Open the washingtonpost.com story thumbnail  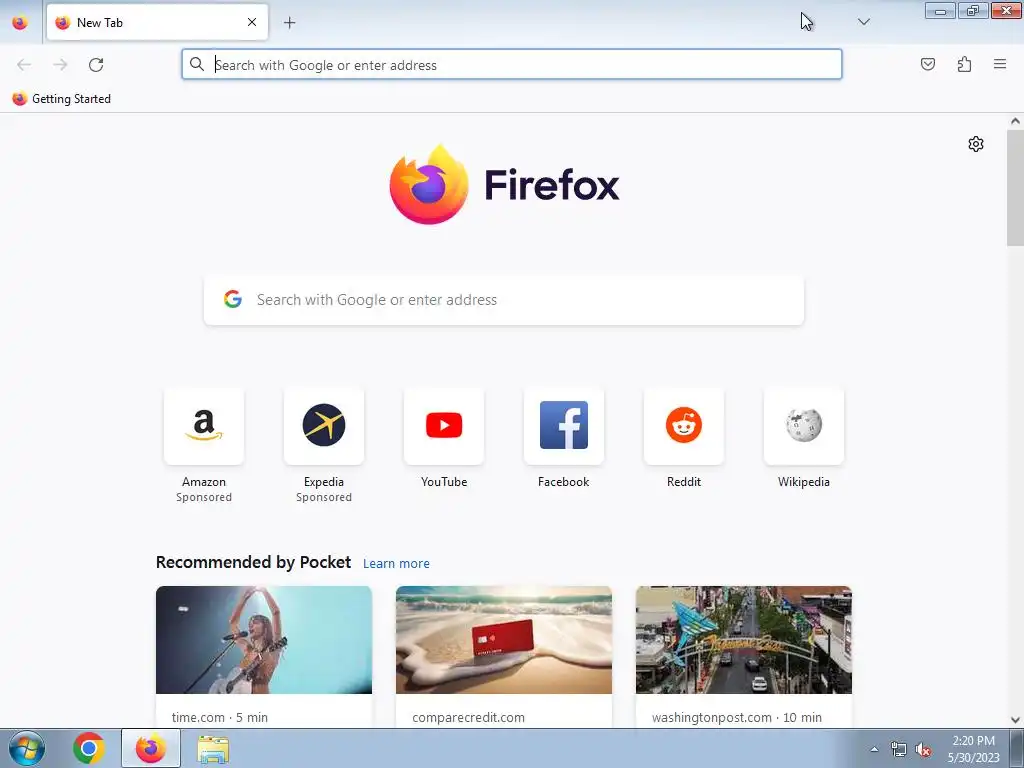click(x=744, y=640)
